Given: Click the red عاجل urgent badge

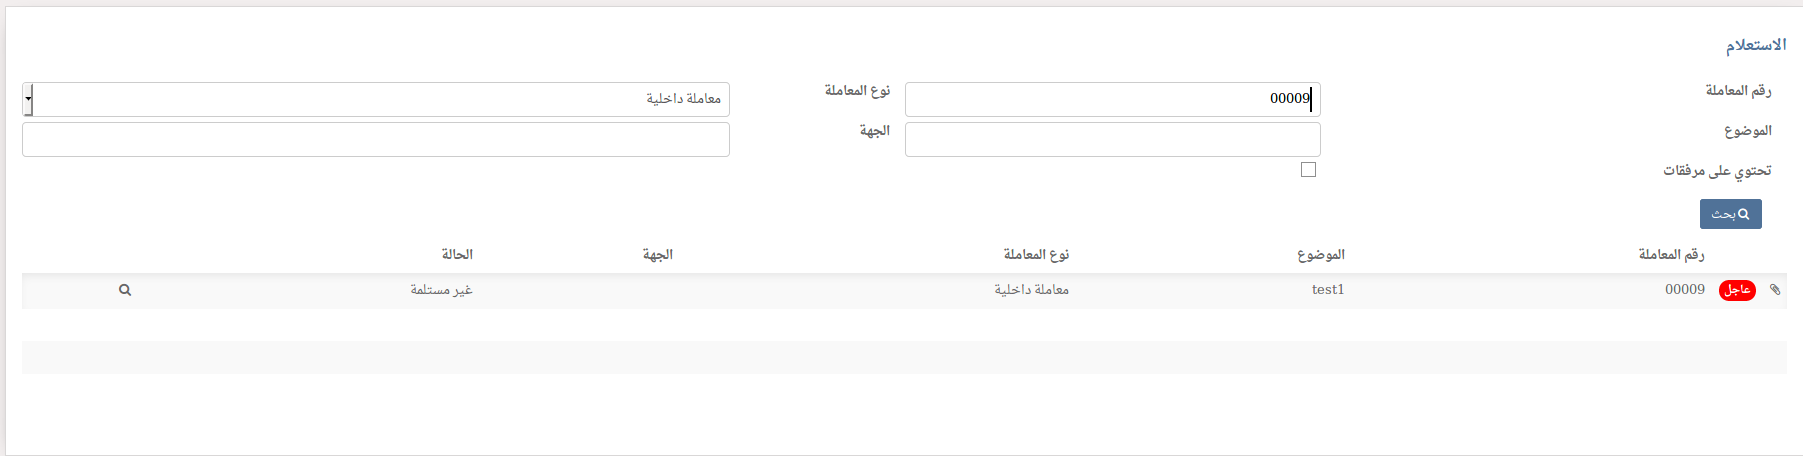Looking at the screenshot, I should [x=1737, y=290].
